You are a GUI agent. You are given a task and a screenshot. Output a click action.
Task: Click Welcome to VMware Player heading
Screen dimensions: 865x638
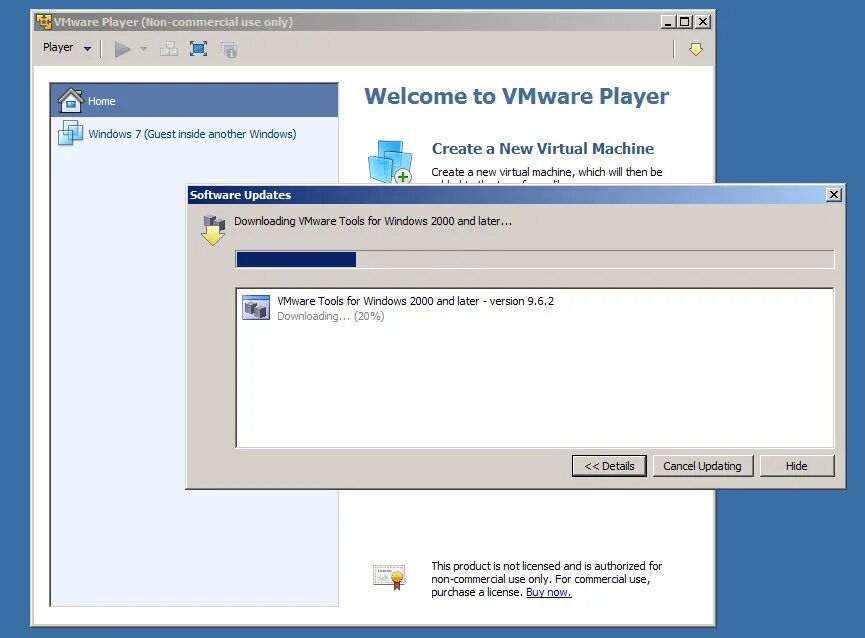pyautogui.click(x=516, y=96)
